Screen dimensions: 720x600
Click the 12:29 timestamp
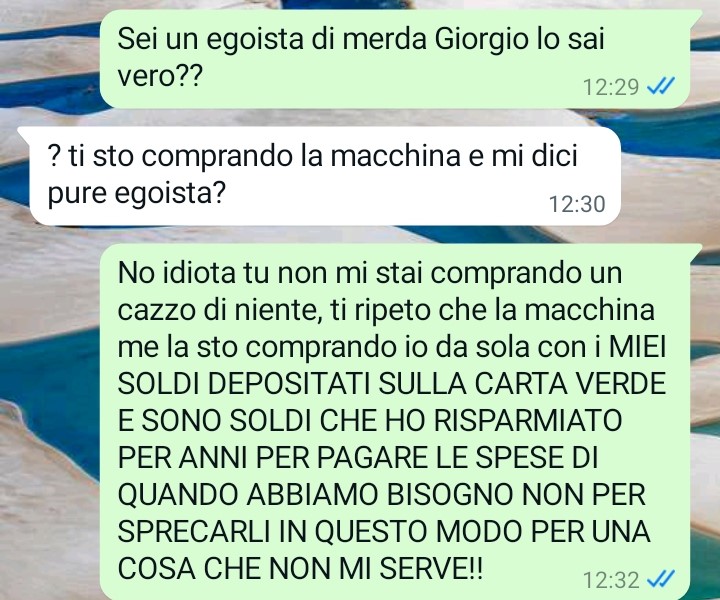point(611,87)
